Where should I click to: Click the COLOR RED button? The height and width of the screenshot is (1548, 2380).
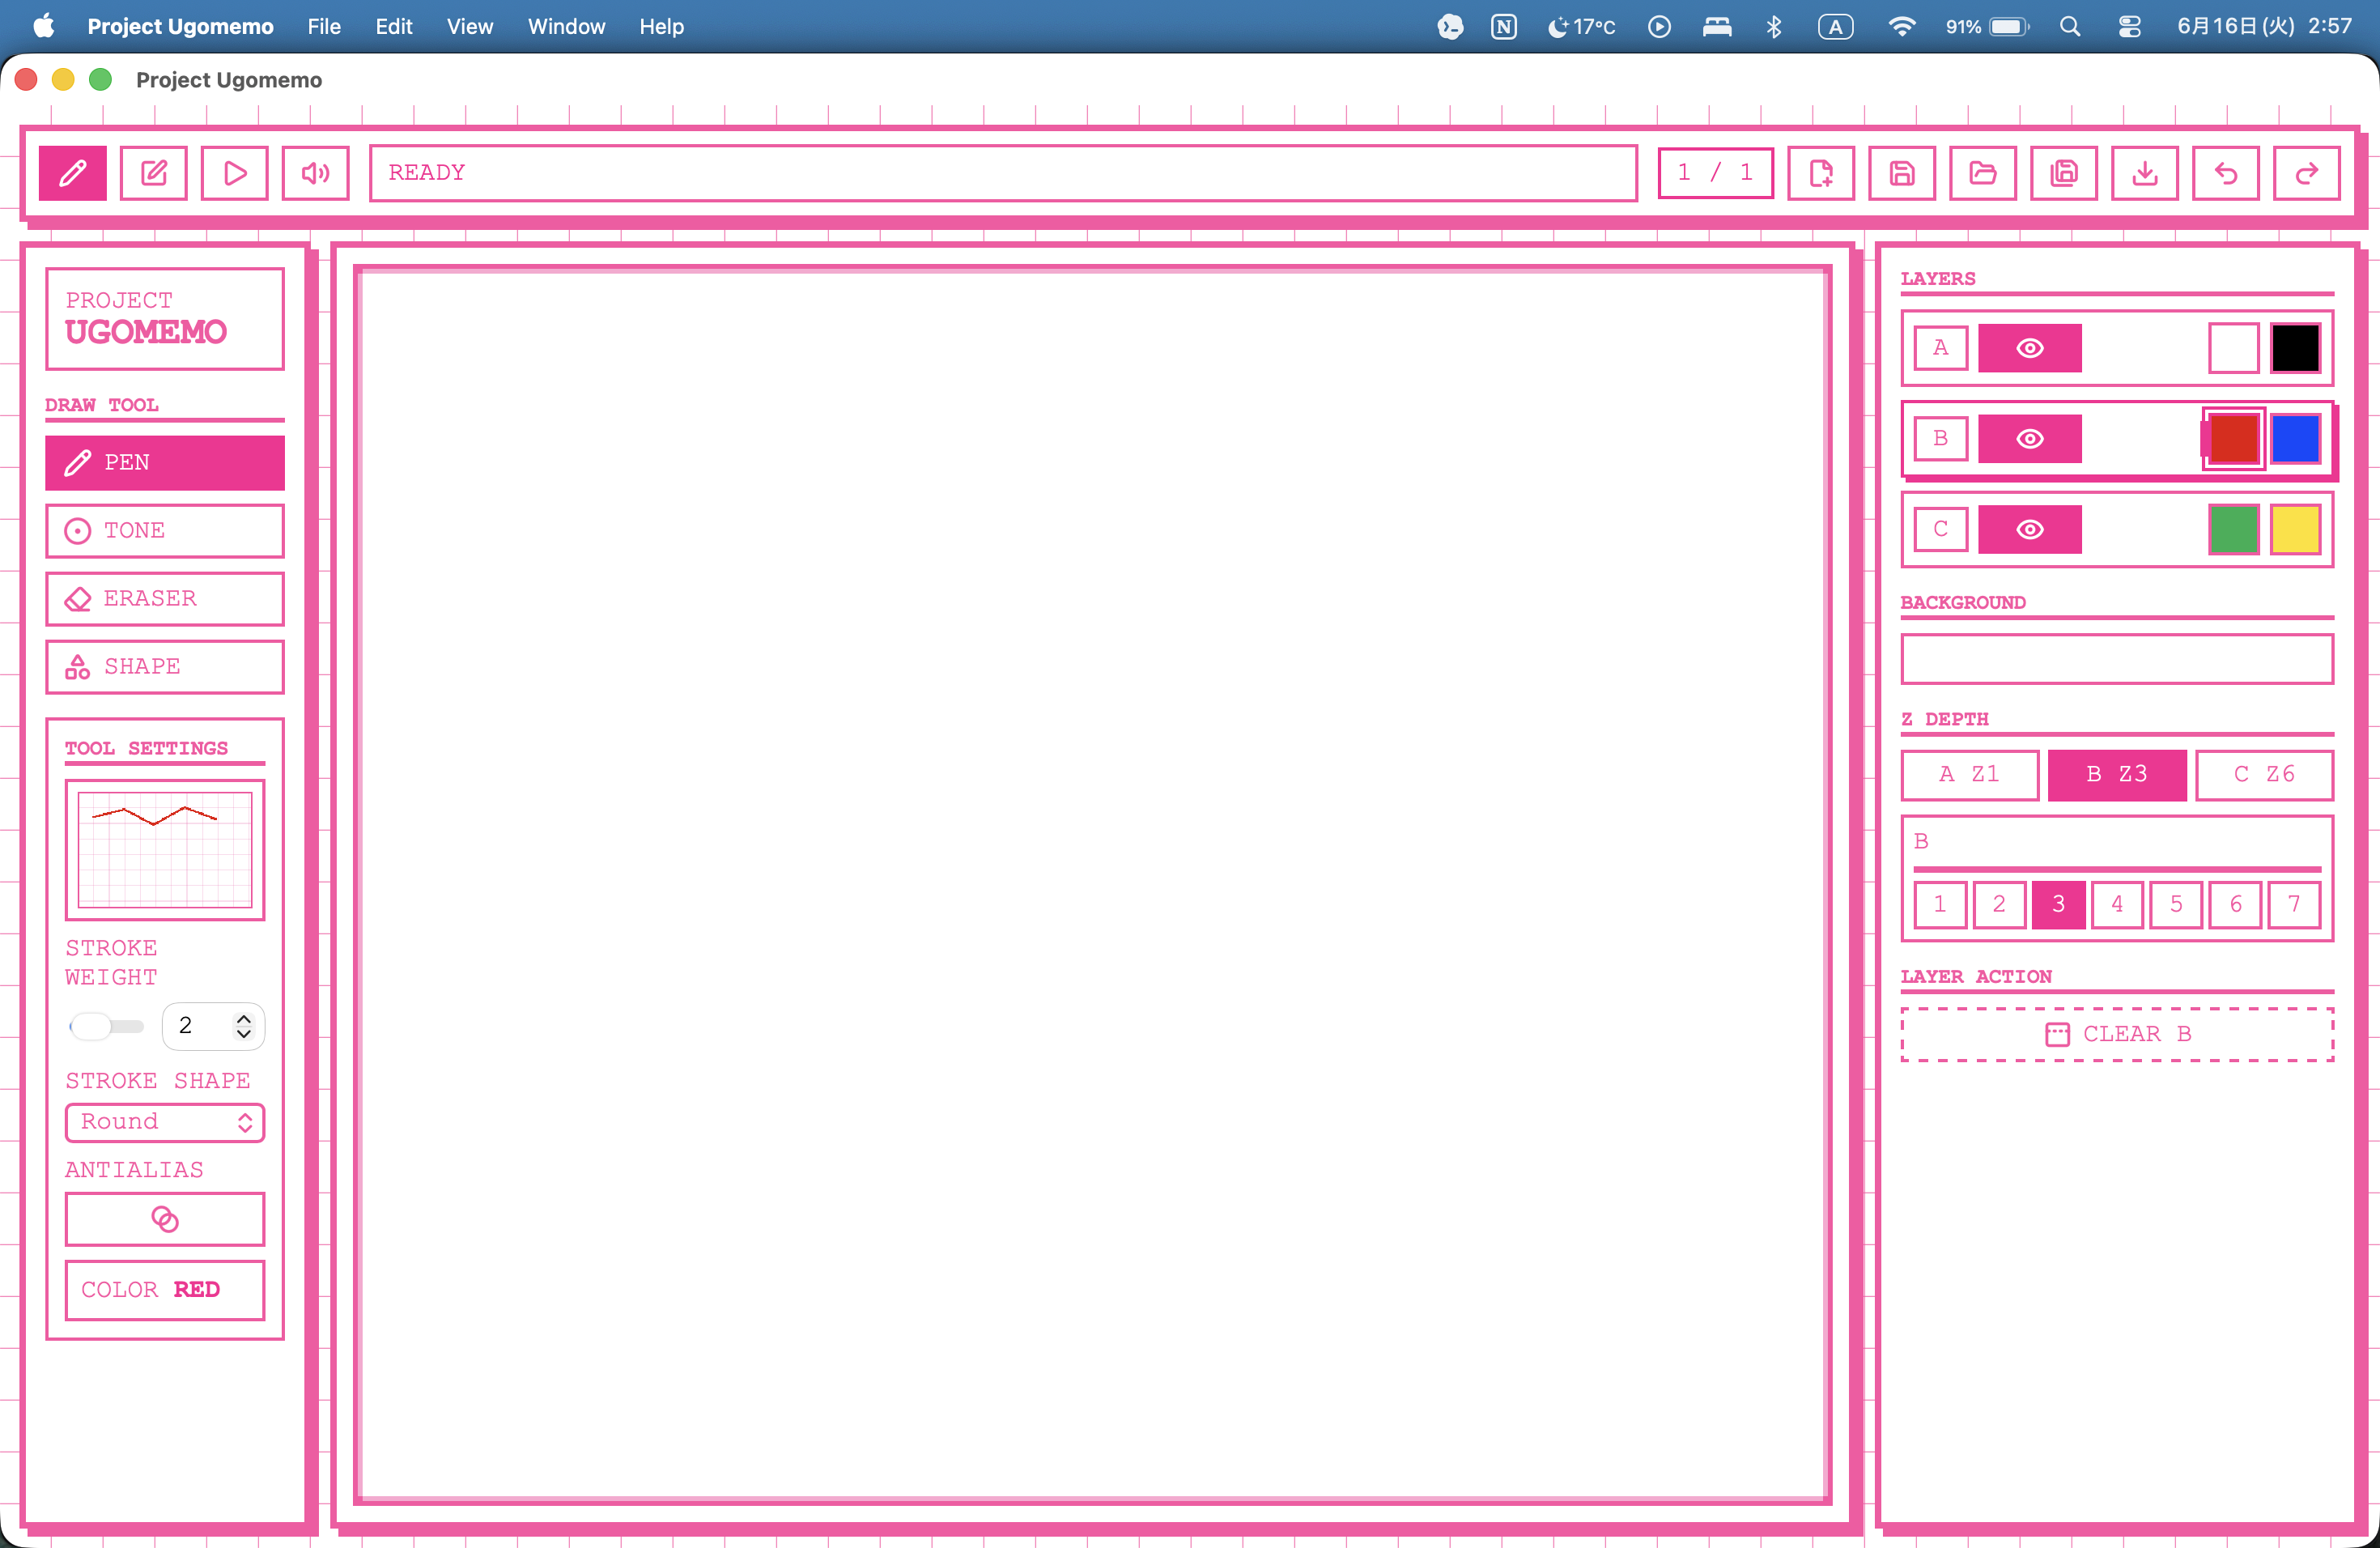(165, 1290)
